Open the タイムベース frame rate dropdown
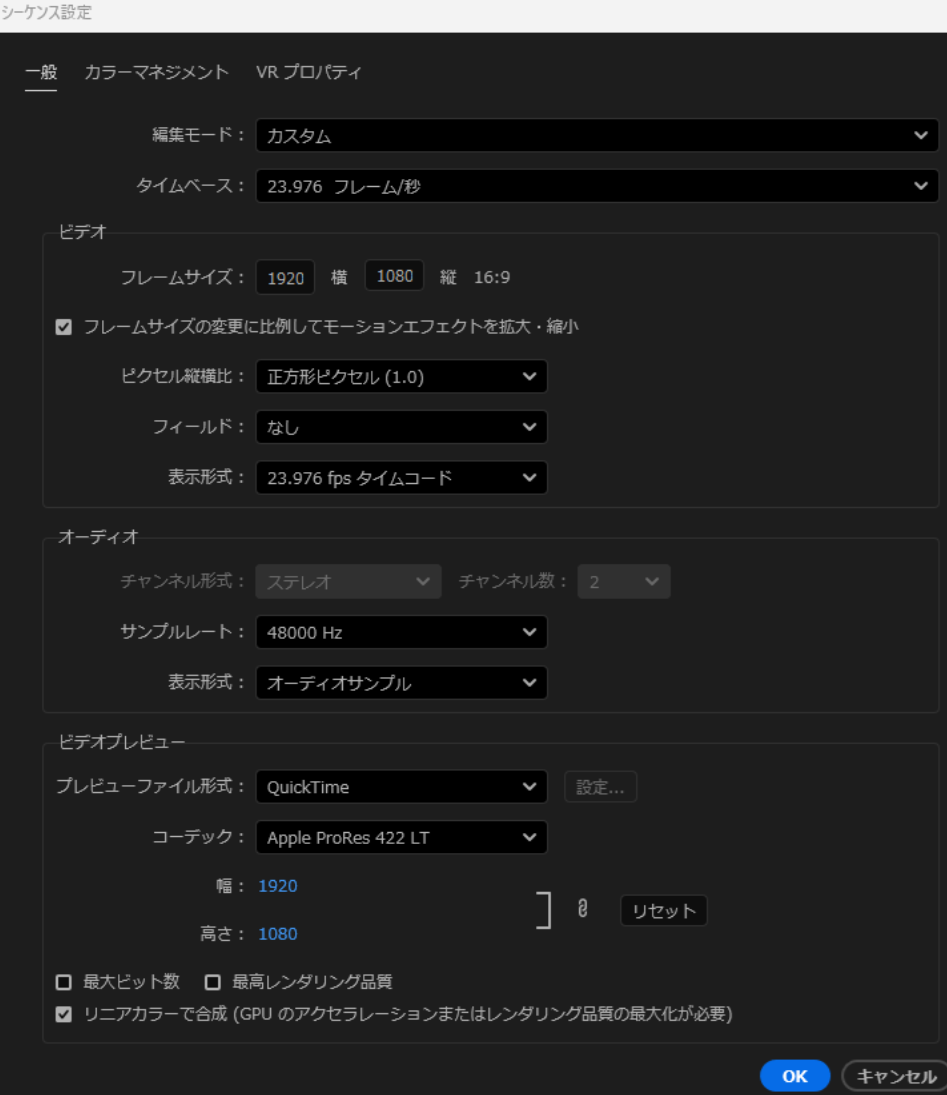 point(597,185)
